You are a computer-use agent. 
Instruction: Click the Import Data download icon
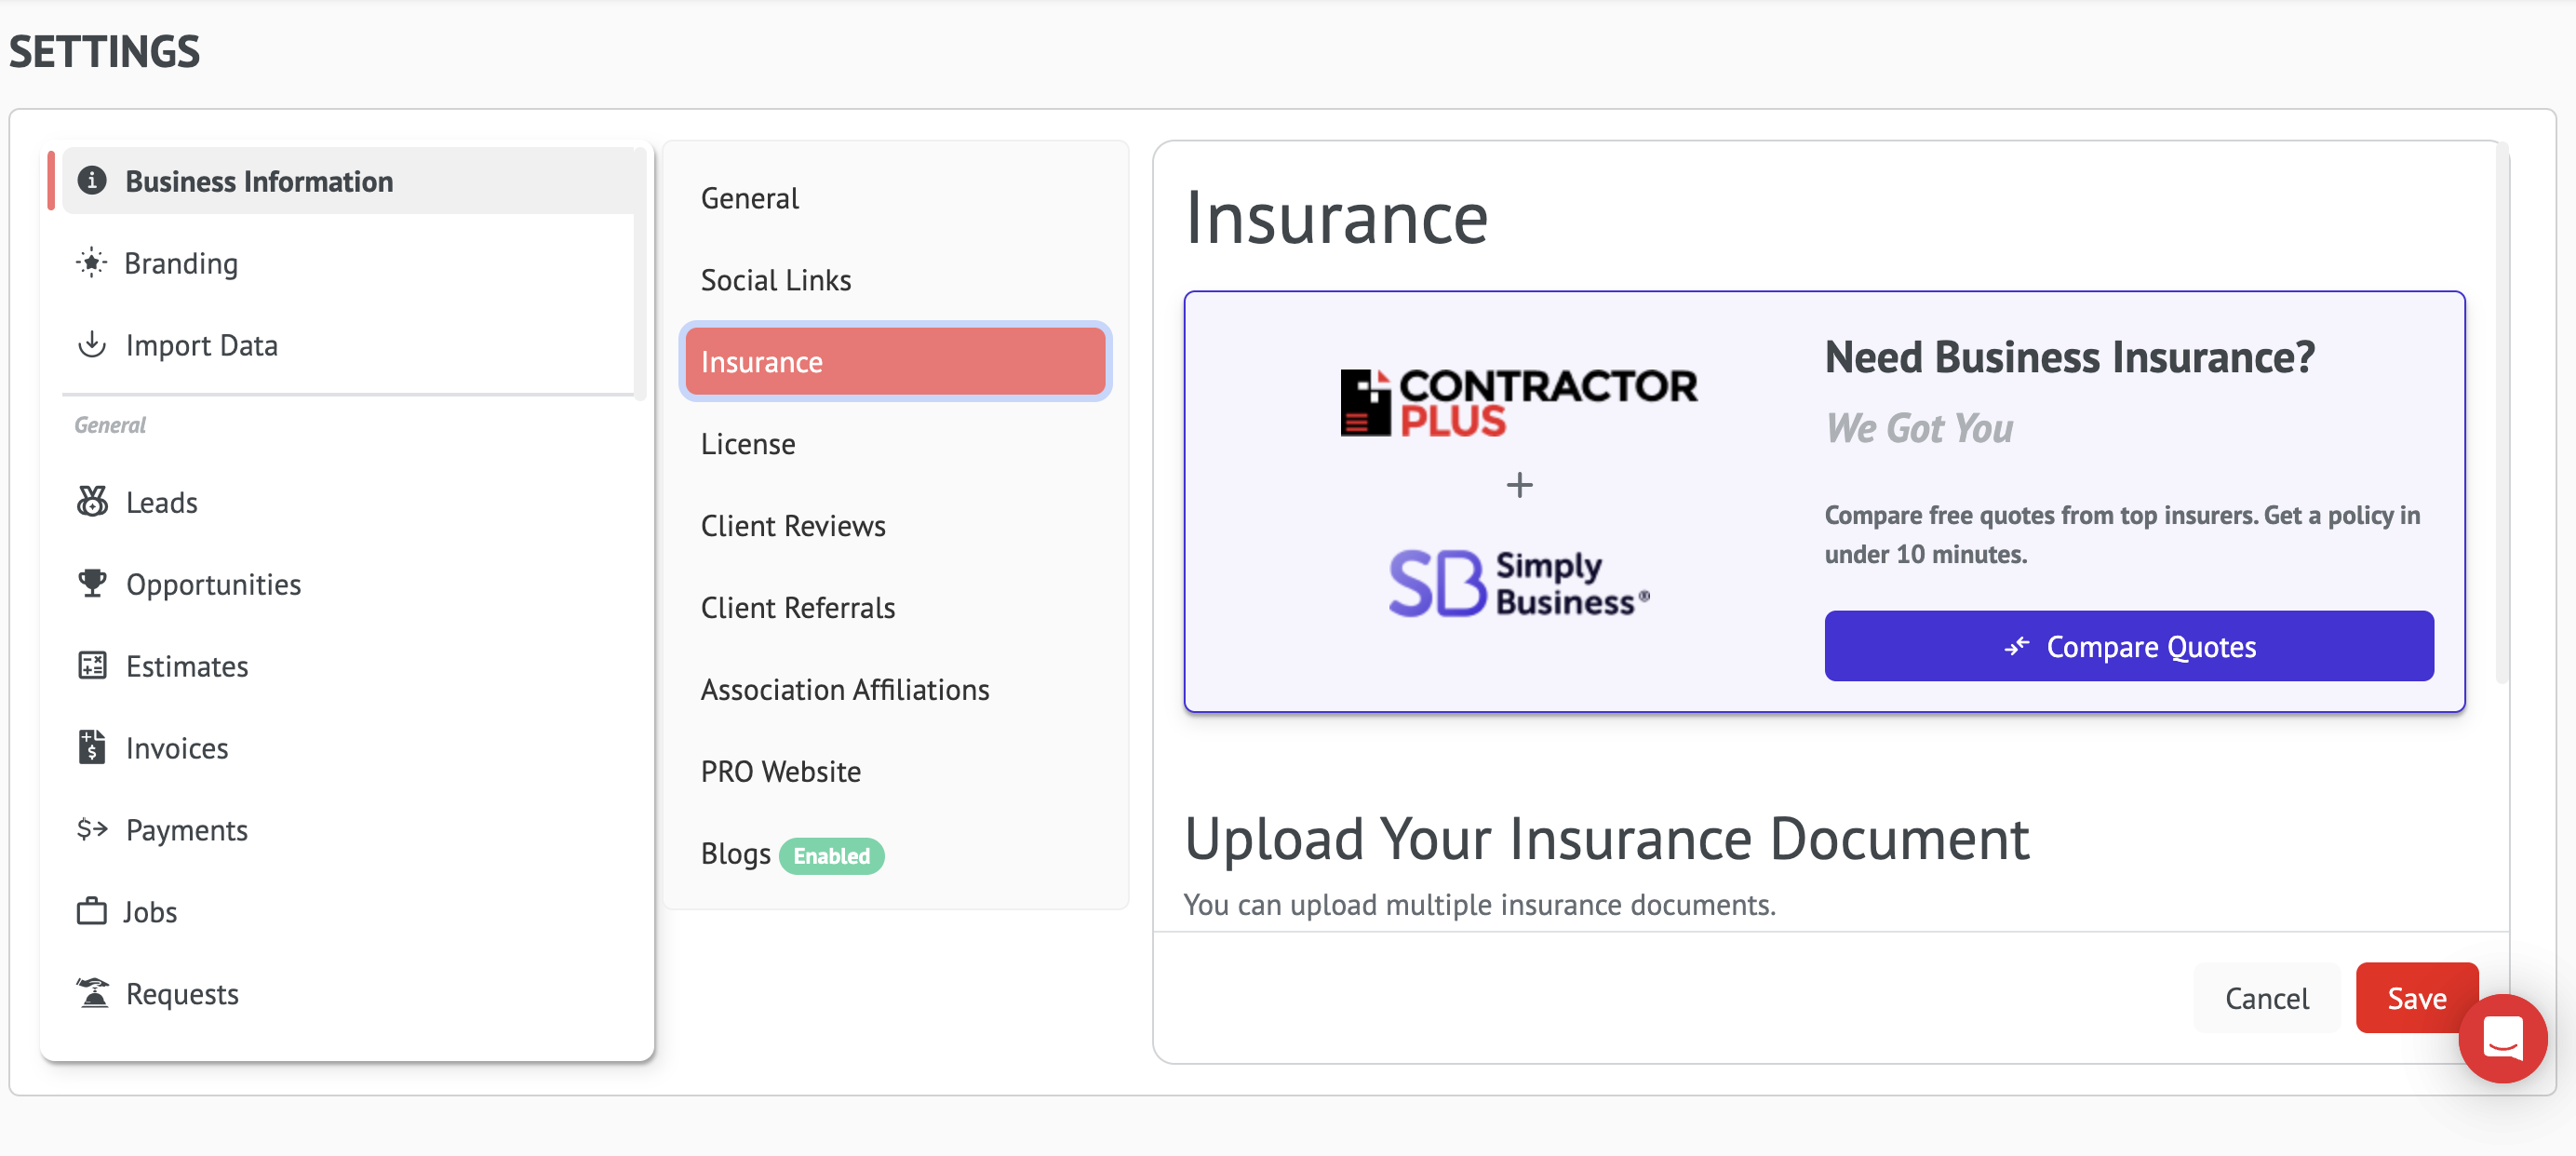pyautogui.click(x=92, y=344)
